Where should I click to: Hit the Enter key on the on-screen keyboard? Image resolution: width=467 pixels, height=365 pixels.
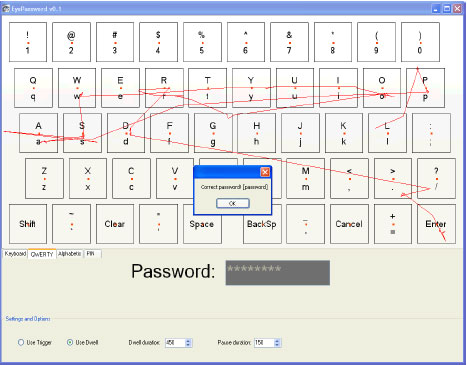coord(436,224)
